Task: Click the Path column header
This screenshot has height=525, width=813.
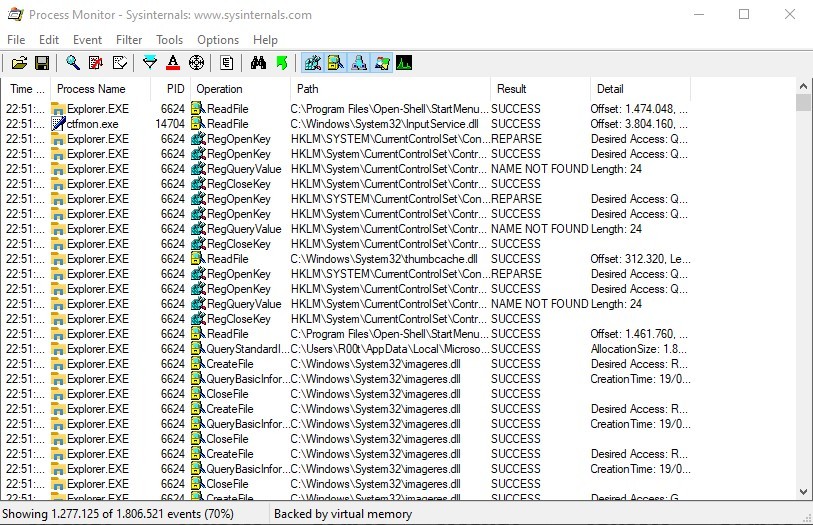Action: [x=390, y=89]
